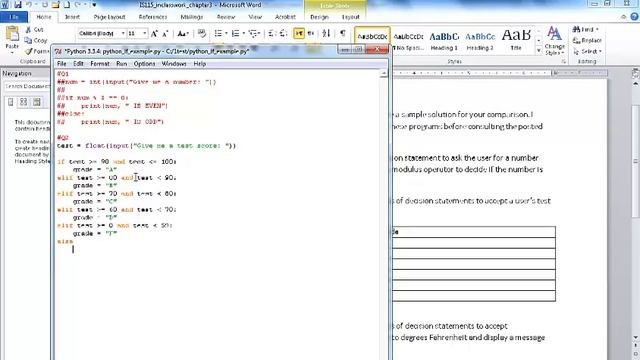Open Run menu in IDLE editor
640x360 pixels.
coord(122,64)
